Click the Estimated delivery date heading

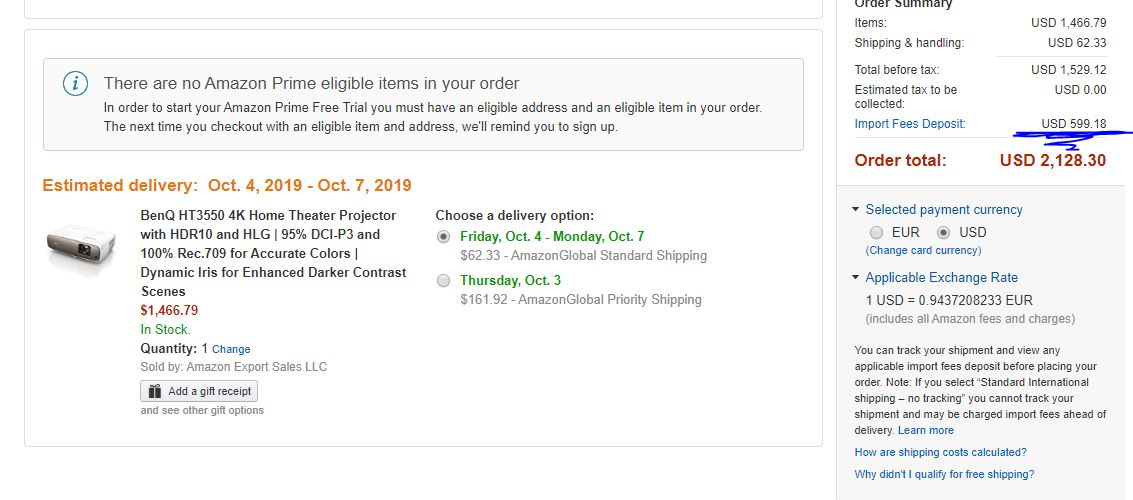pos(227,185)
